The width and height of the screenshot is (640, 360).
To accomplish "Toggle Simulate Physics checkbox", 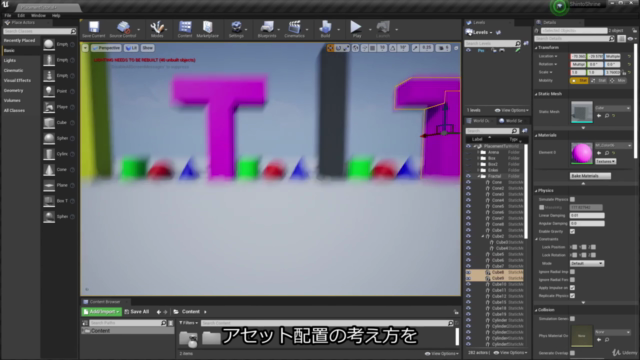I will 572,200.
